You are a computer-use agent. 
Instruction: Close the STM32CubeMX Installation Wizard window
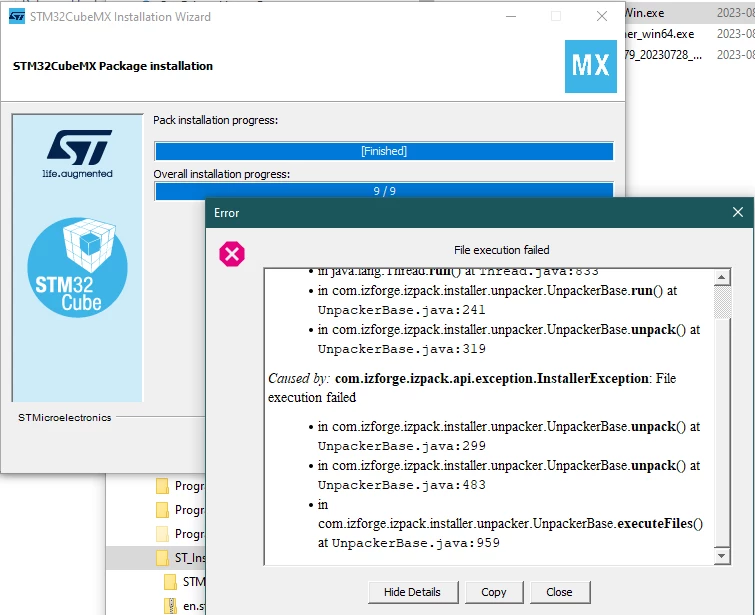[x=601, y=16]
